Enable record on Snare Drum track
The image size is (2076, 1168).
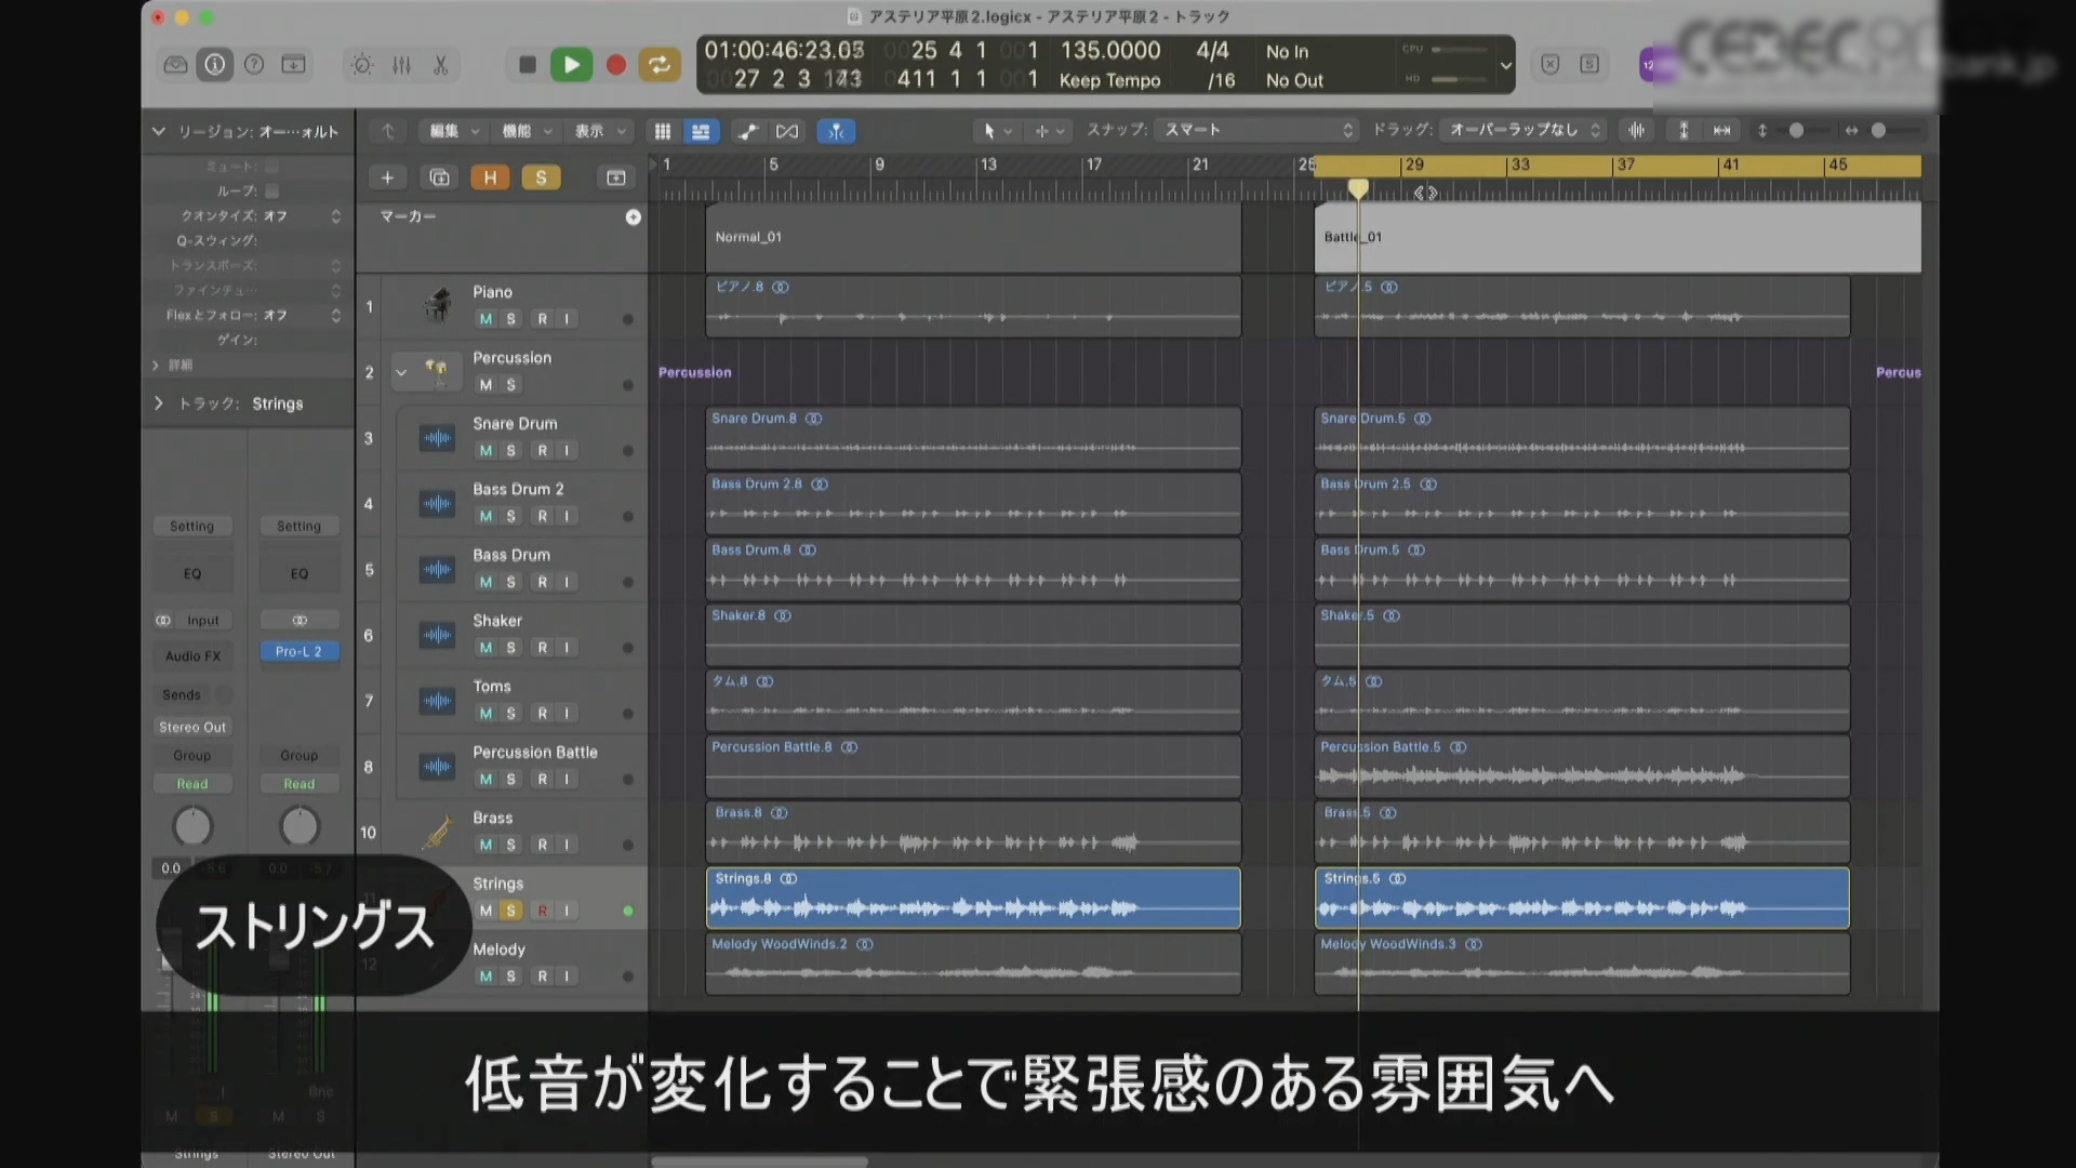pyautogui.click(x=542, y=451)
